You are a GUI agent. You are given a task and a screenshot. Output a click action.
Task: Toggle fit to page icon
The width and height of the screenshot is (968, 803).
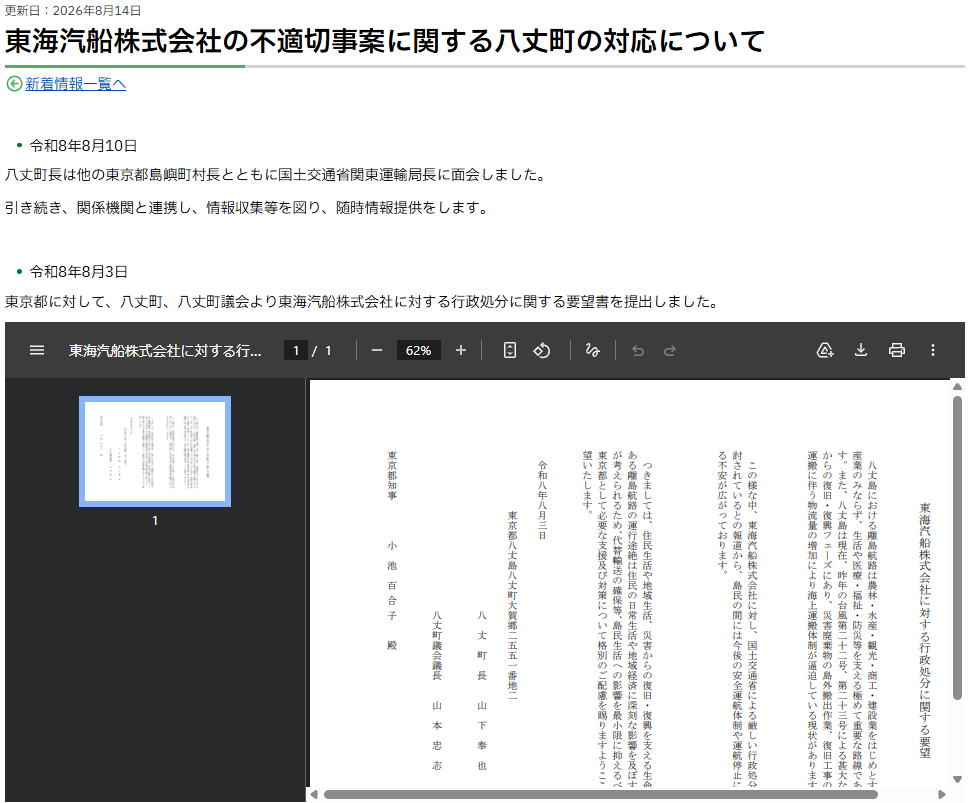509,351
